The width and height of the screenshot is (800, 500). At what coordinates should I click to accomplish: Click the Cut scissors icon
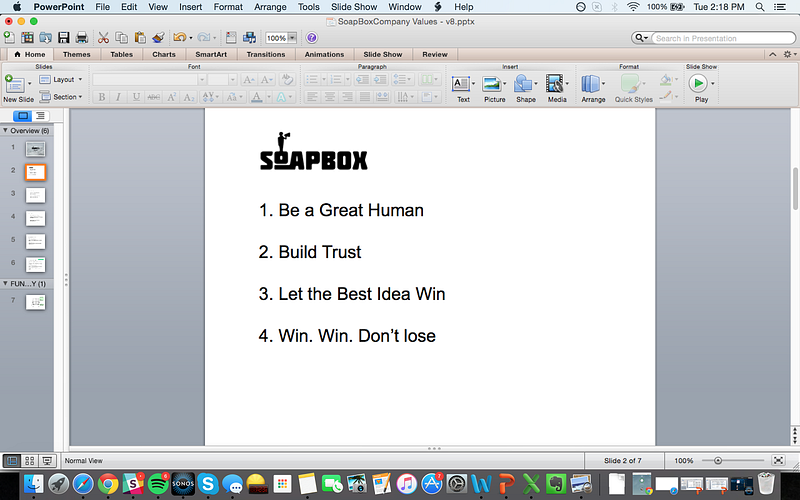[x=103, y=38]
